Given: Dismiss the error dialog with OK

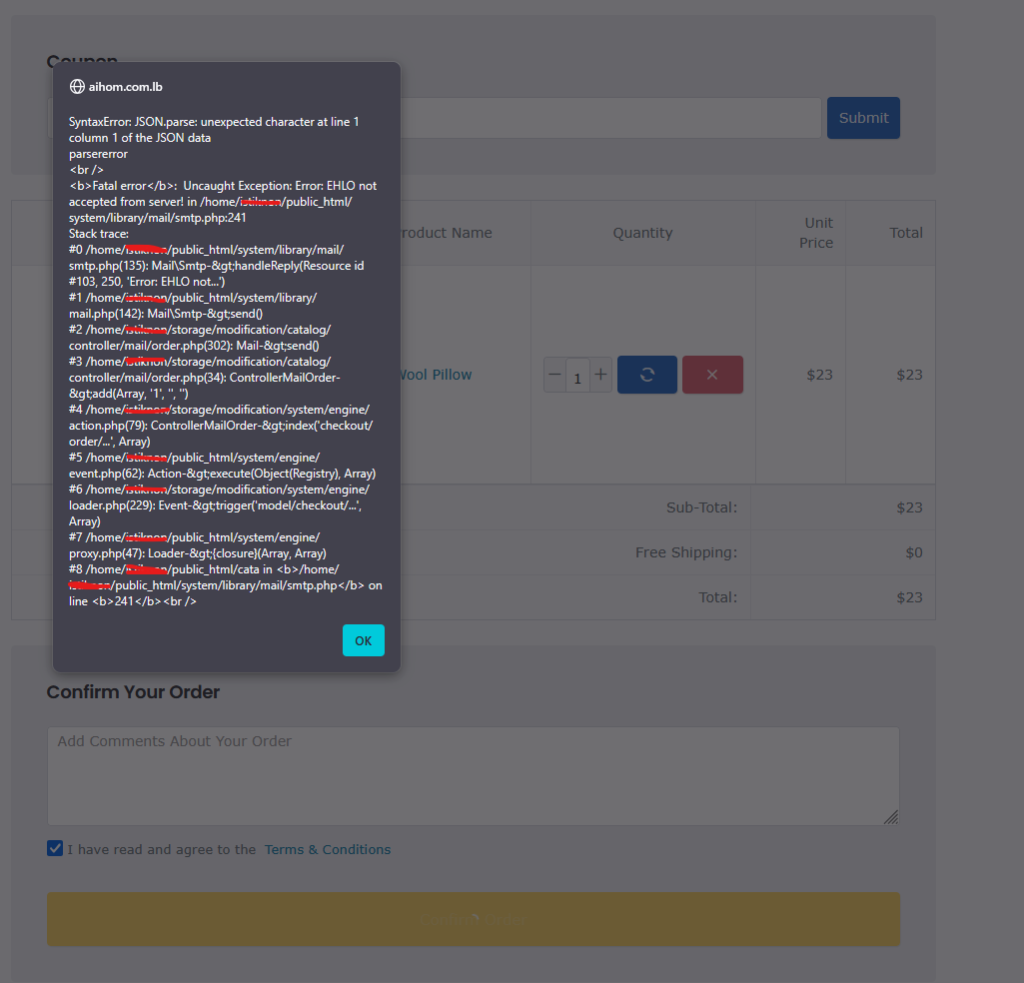Looking at the screenshot, I should pos(363,640).
